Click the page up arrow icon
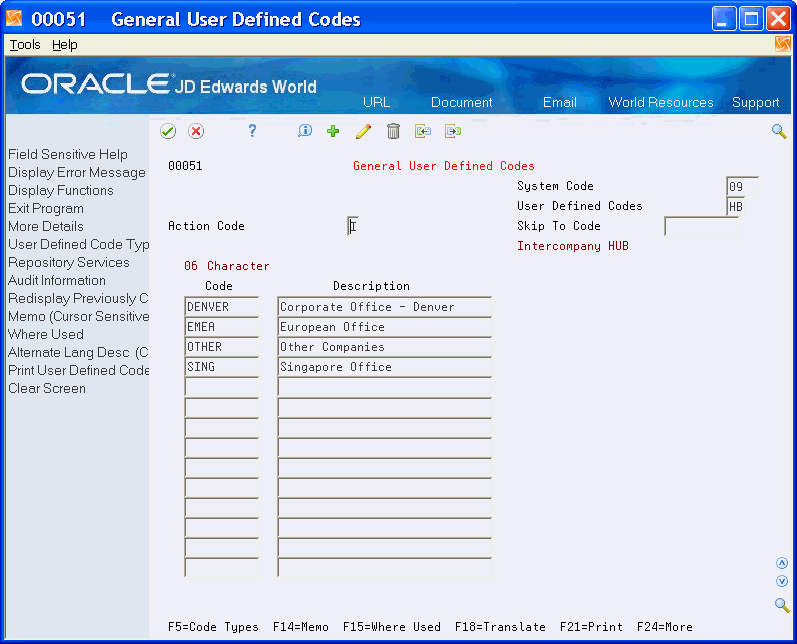Viewport: 797px width, 644px height. [x=782, y=563]
